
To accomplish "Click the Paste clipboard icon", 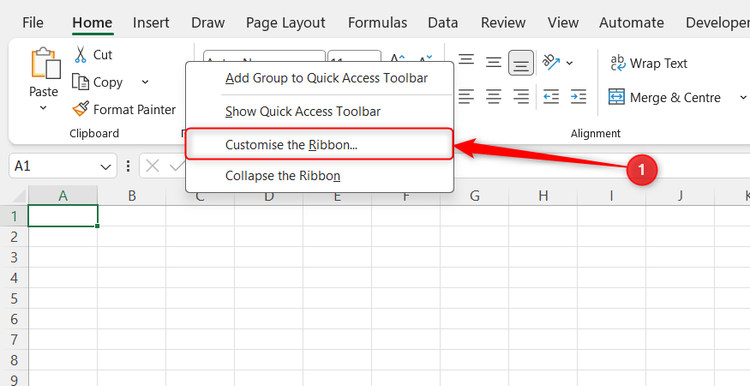I will pos(45,63).
